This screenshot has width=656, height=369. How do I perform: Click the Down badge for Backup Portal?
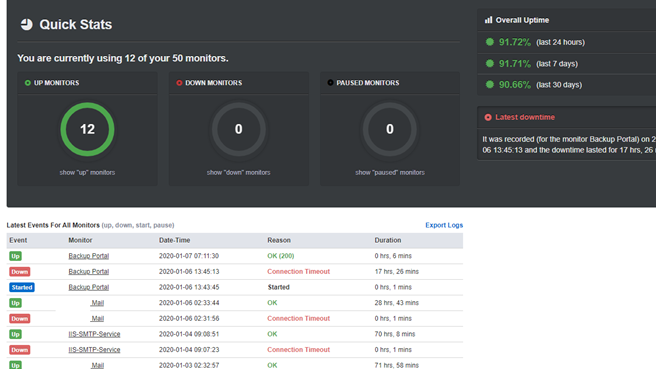[20, 272]
